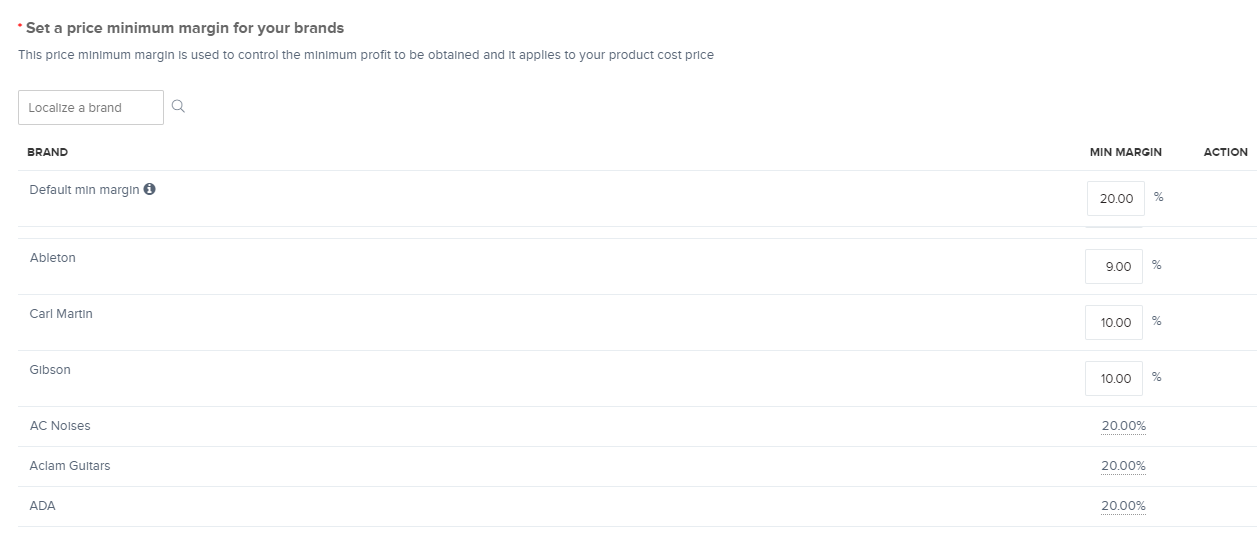The width and height of the screenshot is (1257, 545).
Task: Edit the Default min margin percentage field
Action: [x=1115, y=198]
